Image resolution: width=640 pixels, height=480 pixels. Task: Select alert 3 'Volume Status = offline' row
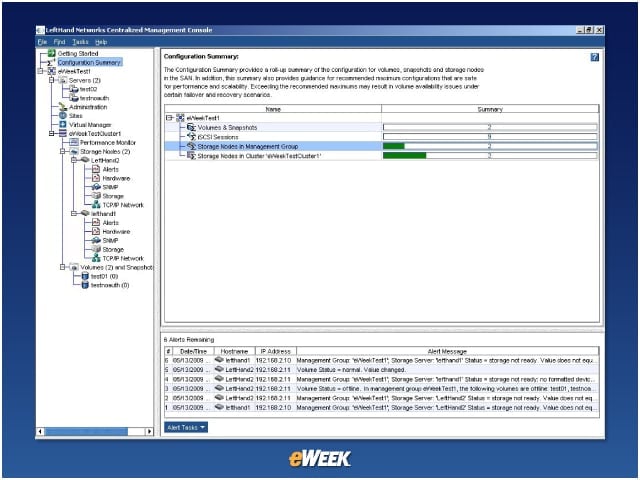382,389
